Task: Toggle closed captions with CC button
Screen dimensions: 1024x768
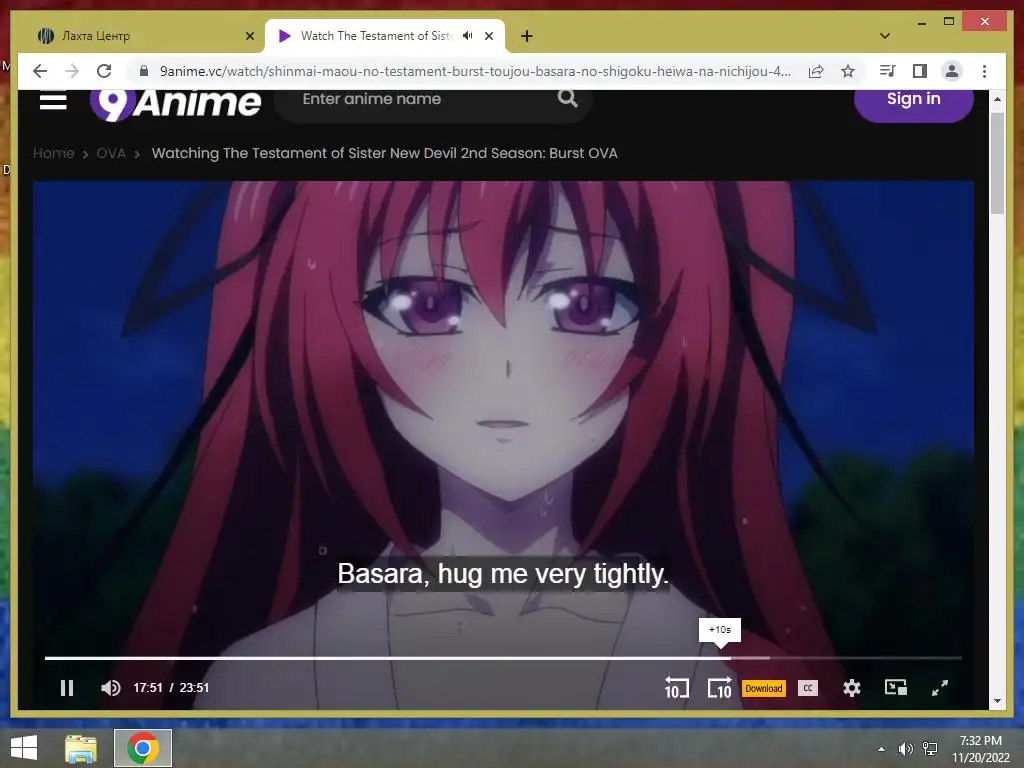Action: tap(808, 688)
